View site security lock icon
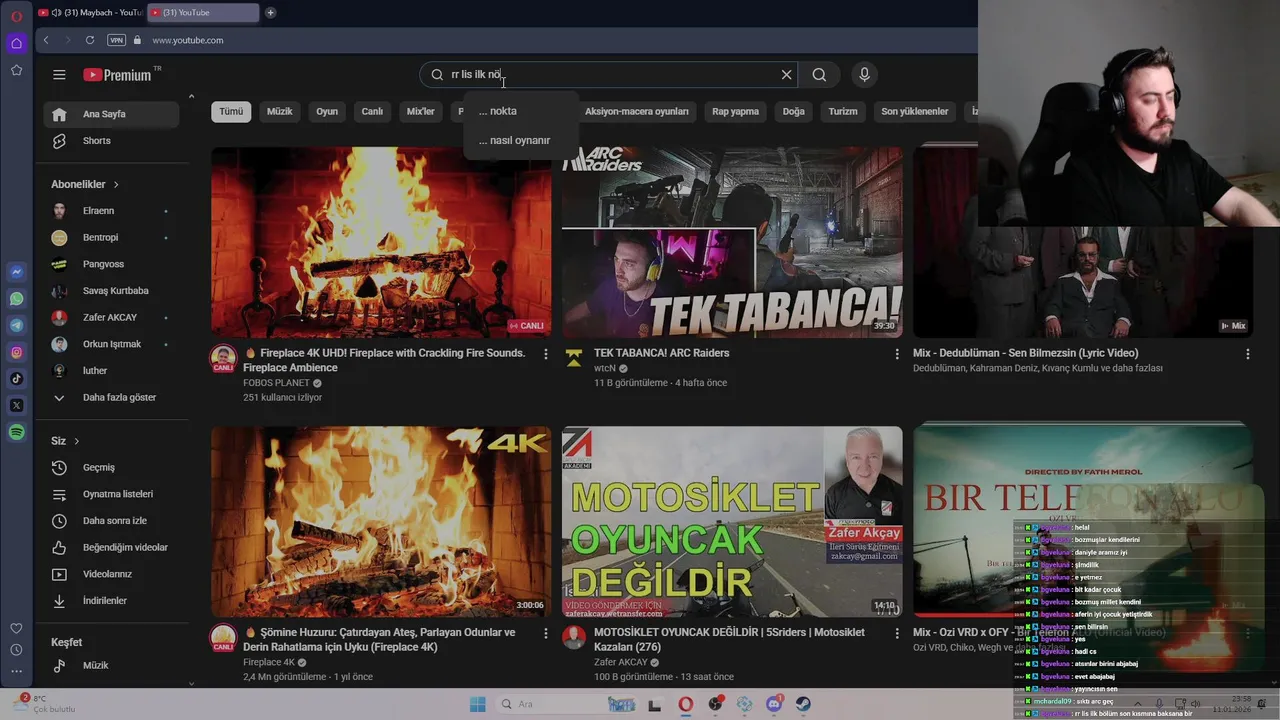The height and width of the screenshot is (720, 1280). (138, 40)
